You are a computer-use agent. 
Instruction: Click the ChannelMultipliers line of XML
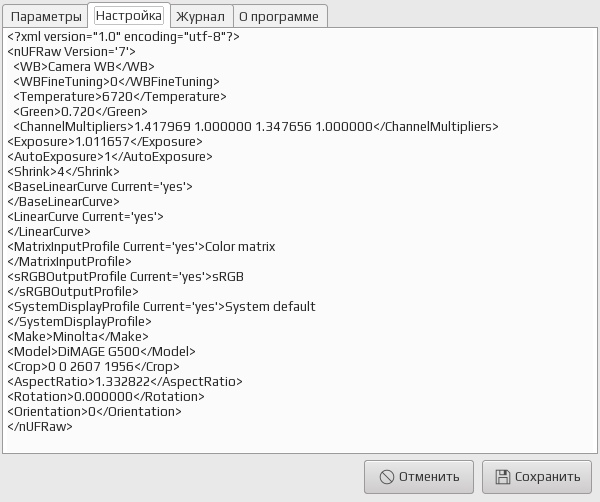click(256, 127)
